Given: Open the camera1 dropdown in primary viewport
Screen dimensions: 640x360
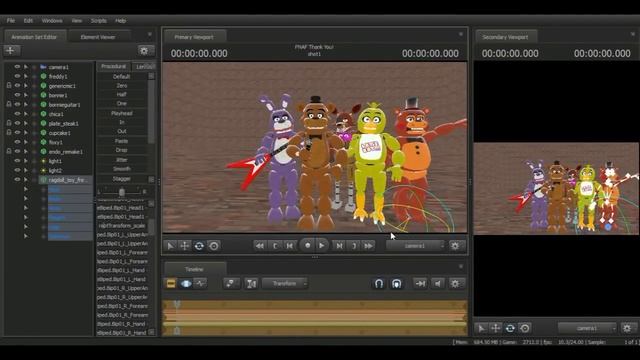Looking at the screenshot, I should coord(415,246).
